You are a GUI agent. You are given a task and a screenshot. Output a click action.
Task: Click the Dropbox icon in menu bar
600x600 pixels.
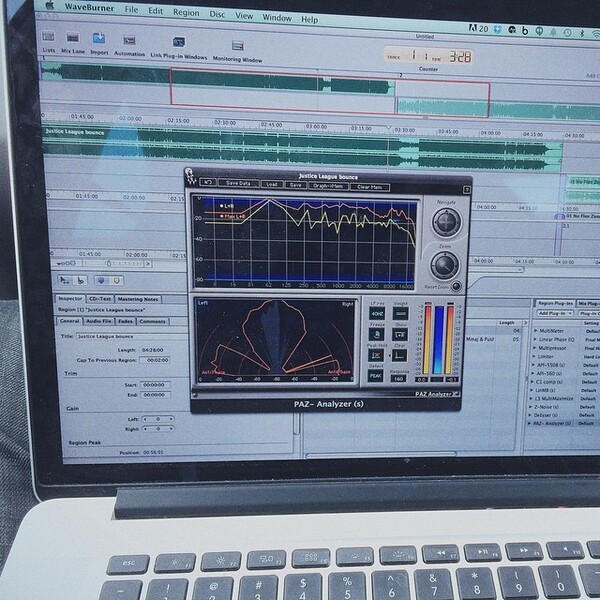pos(497,29)
